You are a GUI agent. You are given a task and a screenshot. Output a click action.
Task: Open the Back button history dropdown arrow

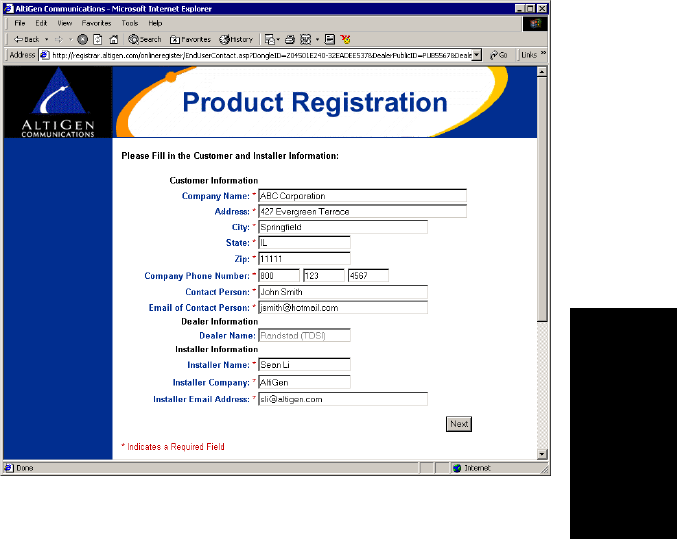(x=47, y=39)
